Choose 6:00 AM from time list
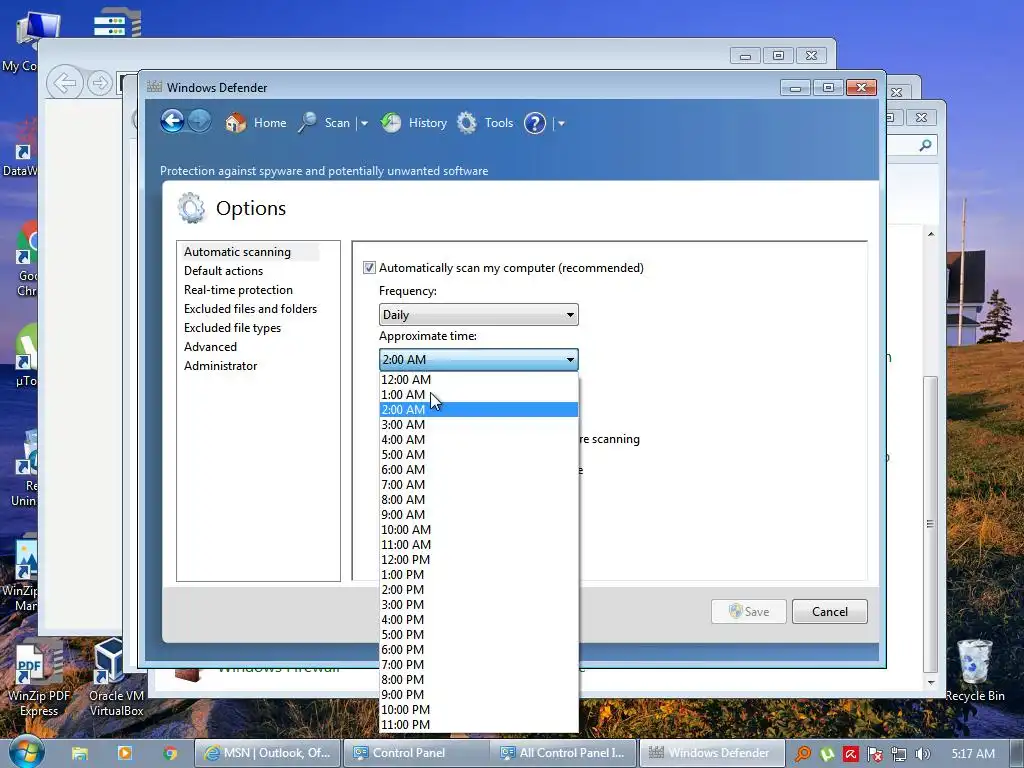The height and width of the screenshot is (768, 1024). pyautogui.click(x=479, y=470)
